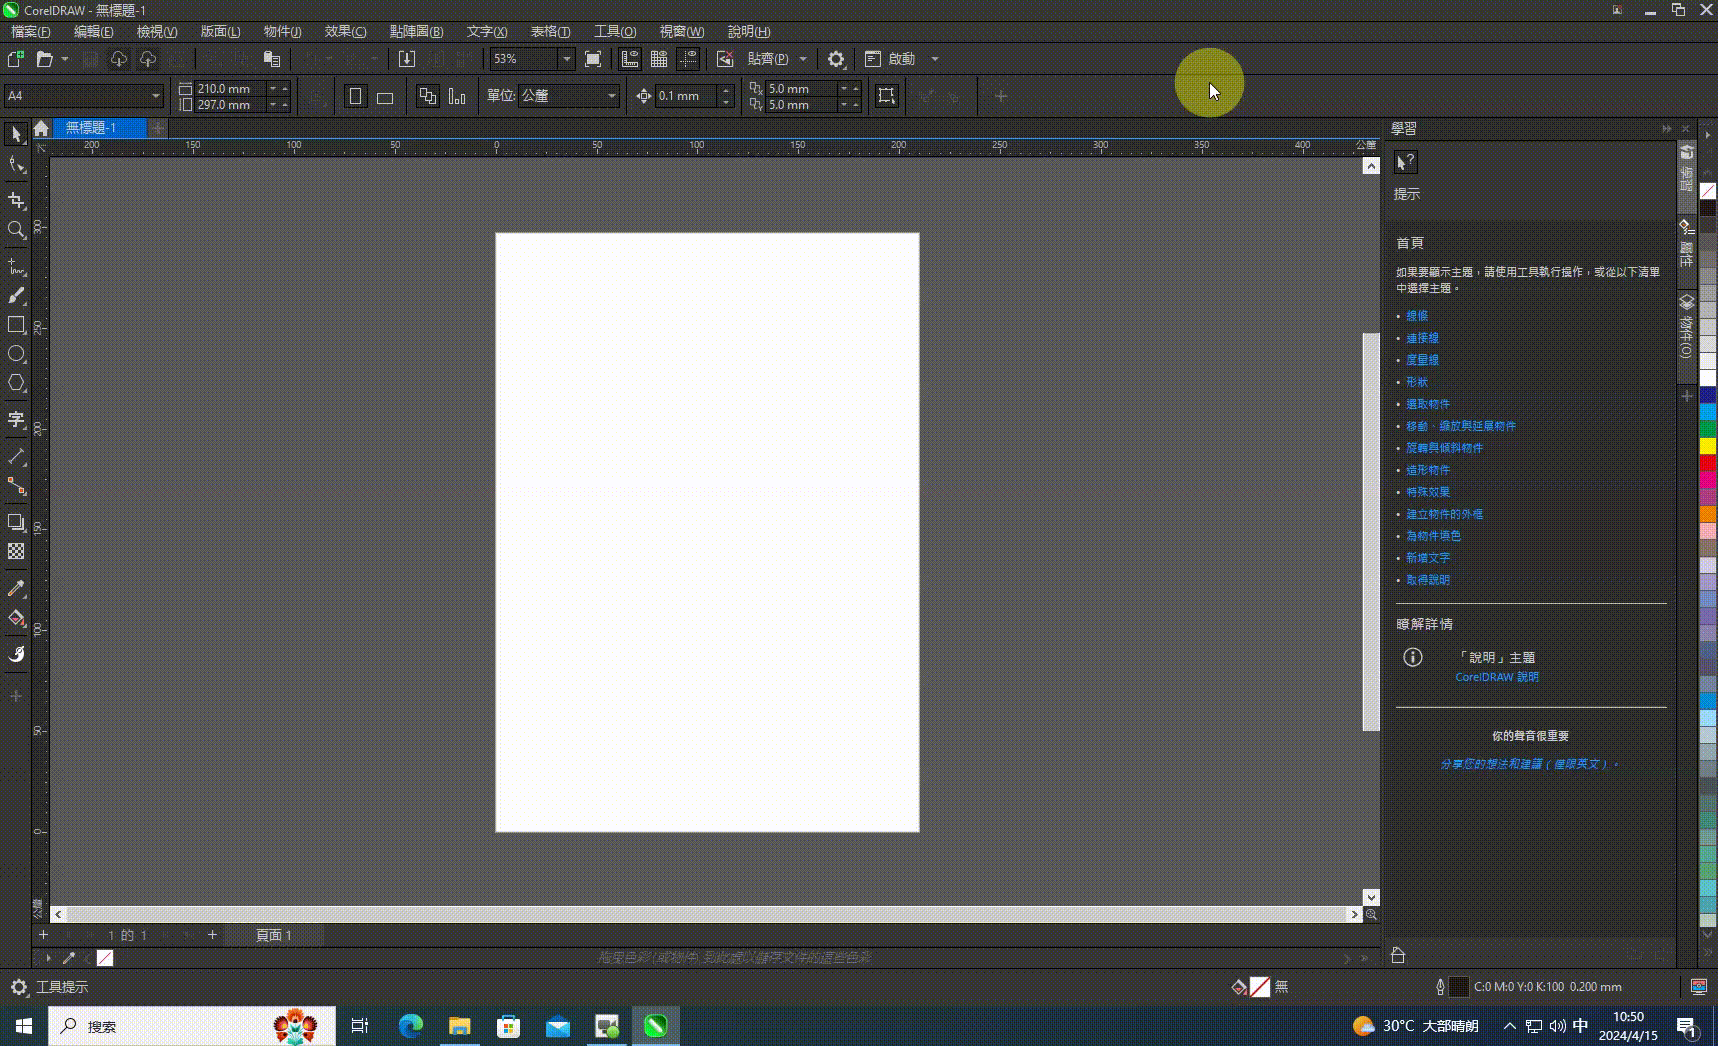Select the Freehand curve tool

click(16, 267)
